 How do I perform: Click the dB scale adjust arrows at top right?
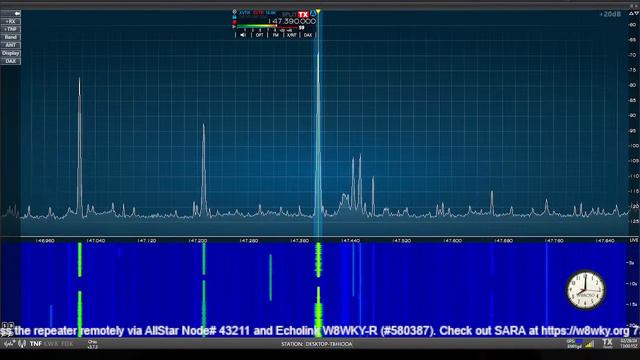633,13
